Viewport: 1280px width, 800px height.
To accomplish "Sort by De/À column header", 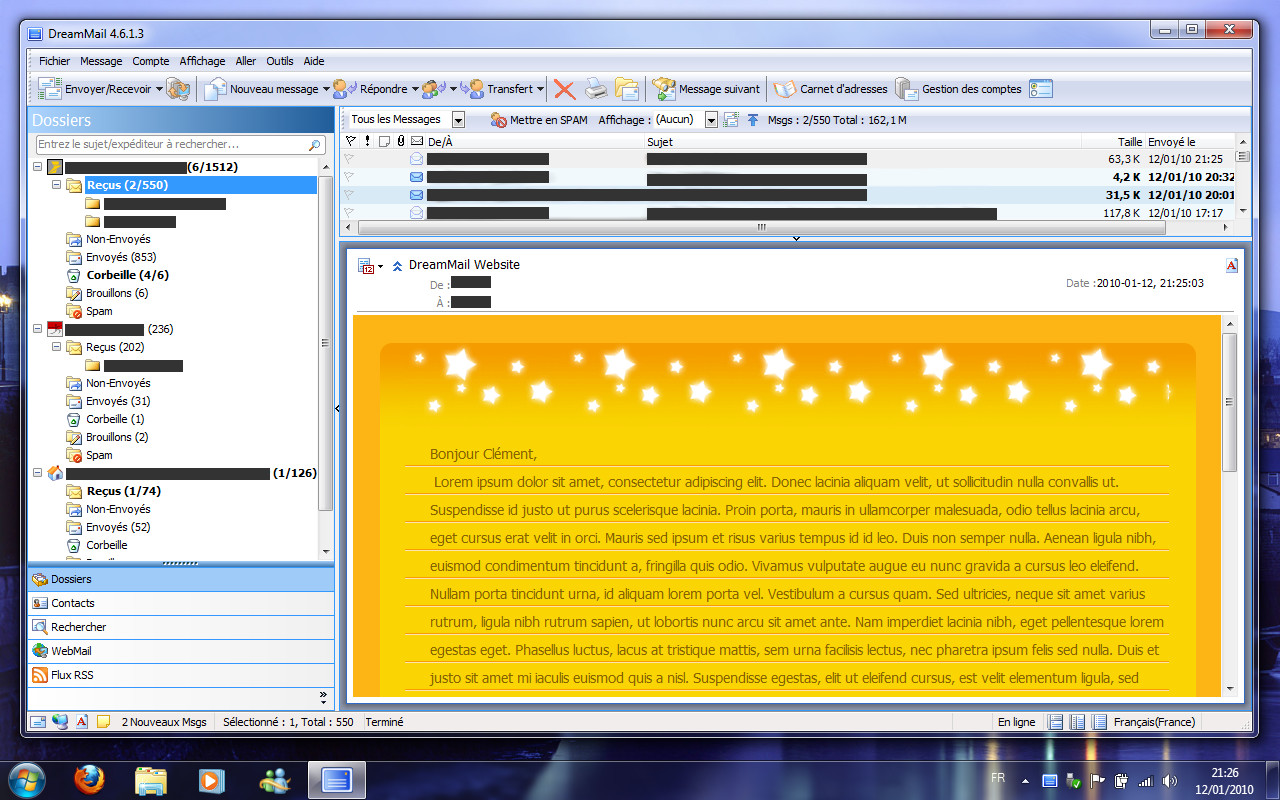I will [535, 142].
